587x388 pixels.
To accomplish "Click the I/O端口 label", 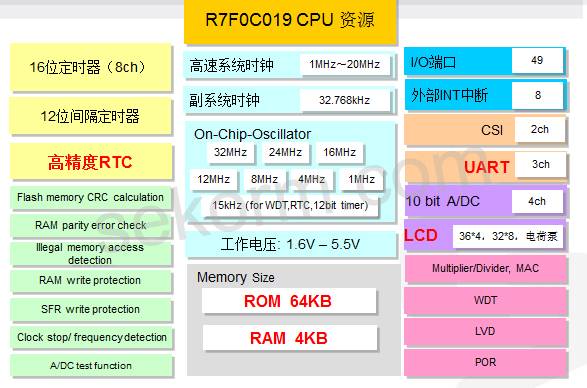I will pyautogui.click(x=433, y=62).
